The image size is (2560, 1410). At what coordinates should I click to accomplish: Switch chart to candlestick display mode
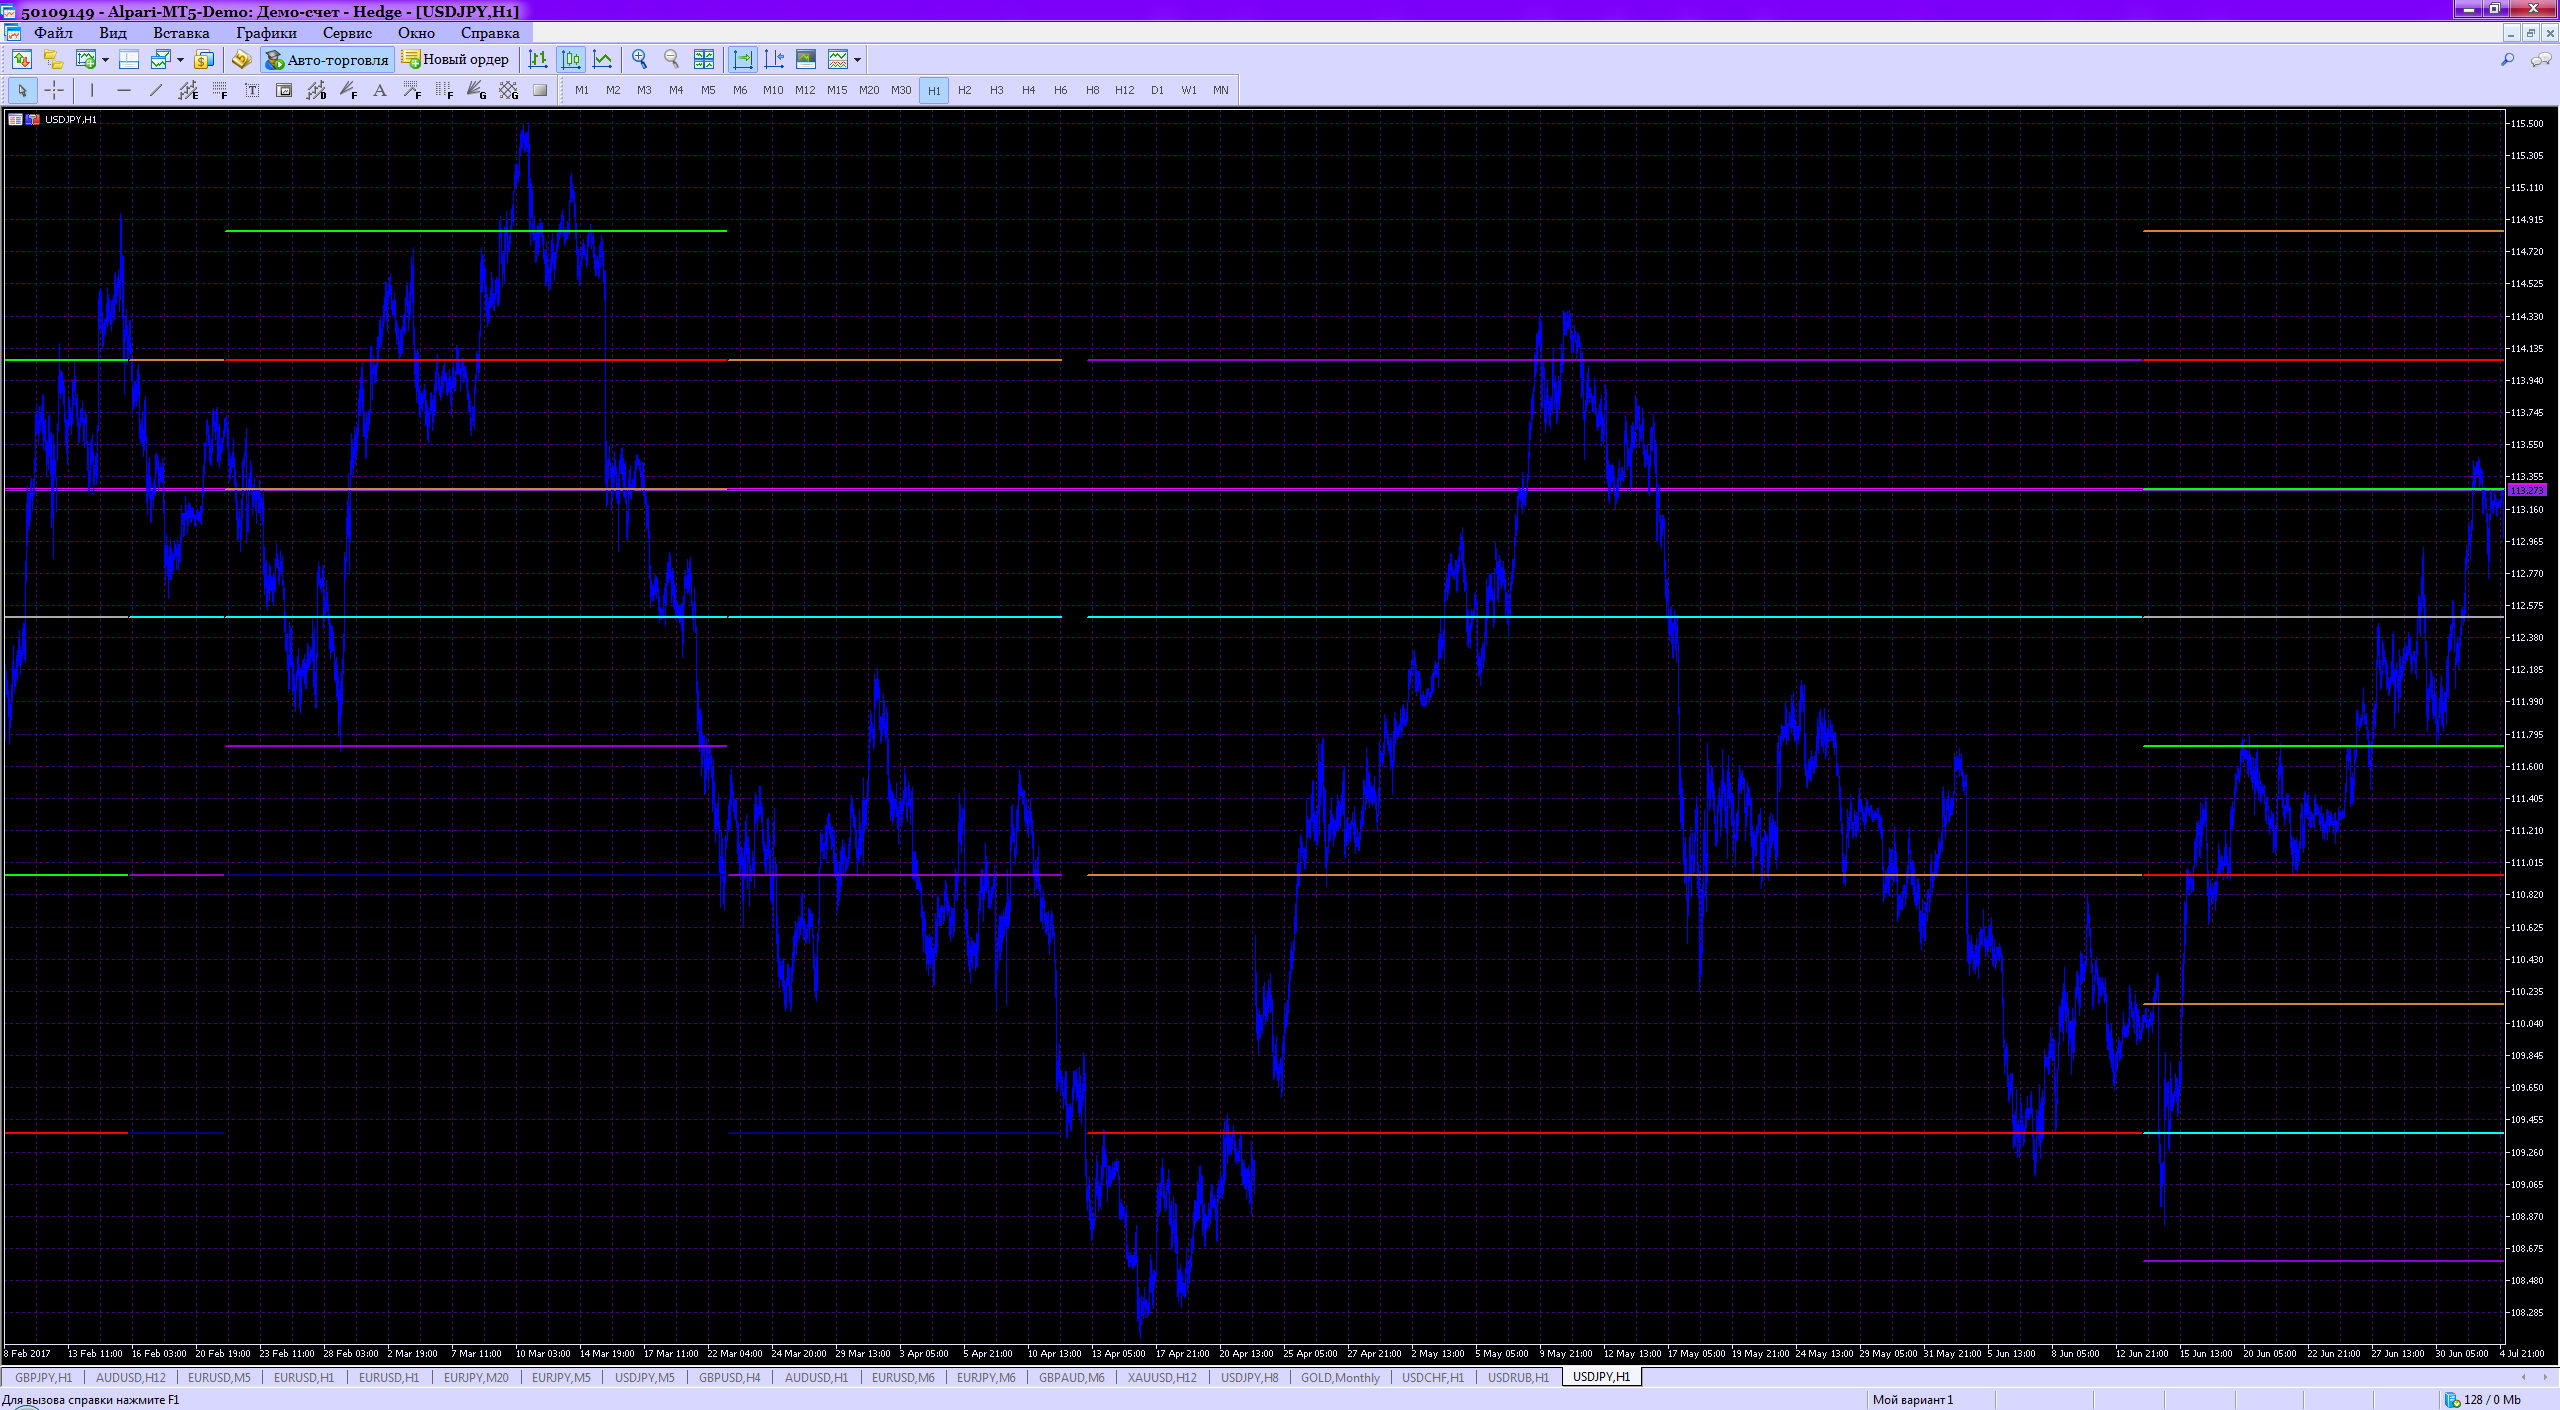point(571,59)
